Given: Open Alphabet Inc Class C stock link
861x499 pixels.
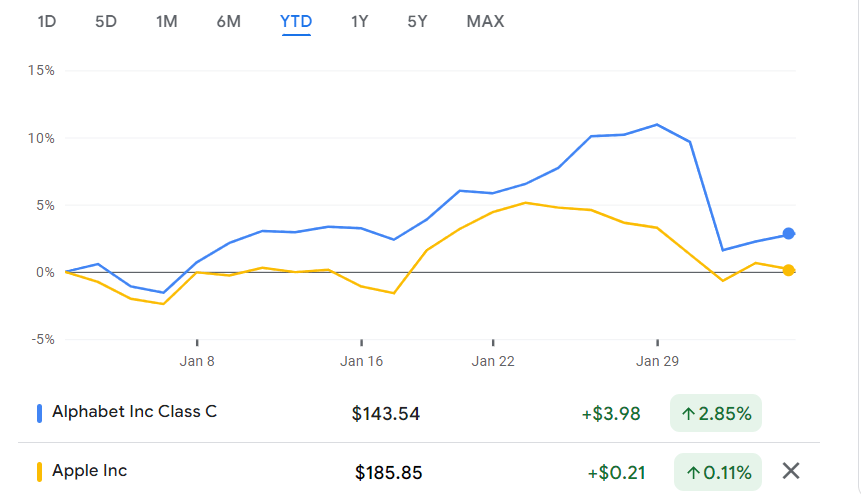Looking at the screenshot, I should click(x=134, y=411).
